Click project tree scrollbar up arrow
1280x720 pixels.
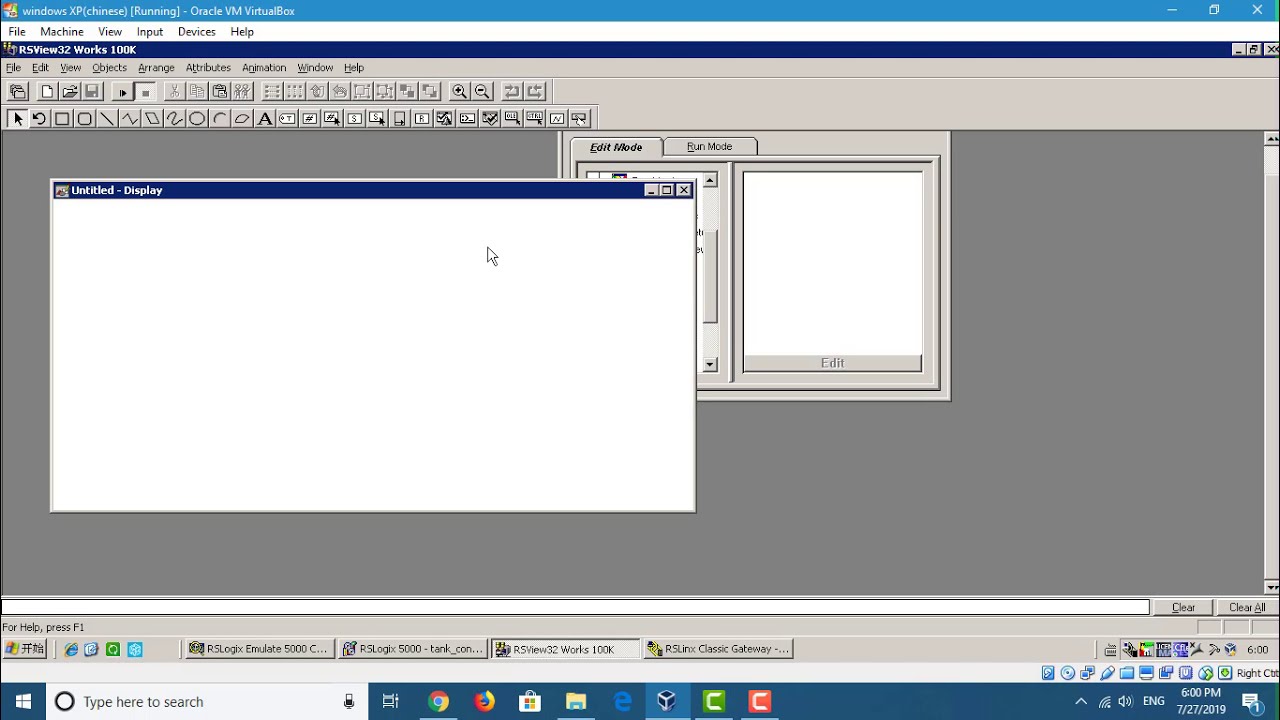pyautogui.click(x=710, y=181)
